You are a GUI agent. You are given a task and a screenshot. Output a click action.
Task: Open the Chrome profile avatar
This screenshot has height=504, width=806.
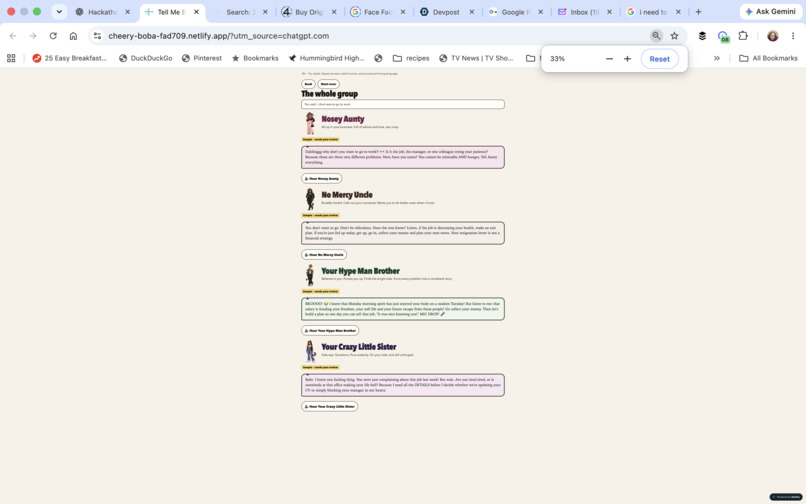click(x=773, y=35)
